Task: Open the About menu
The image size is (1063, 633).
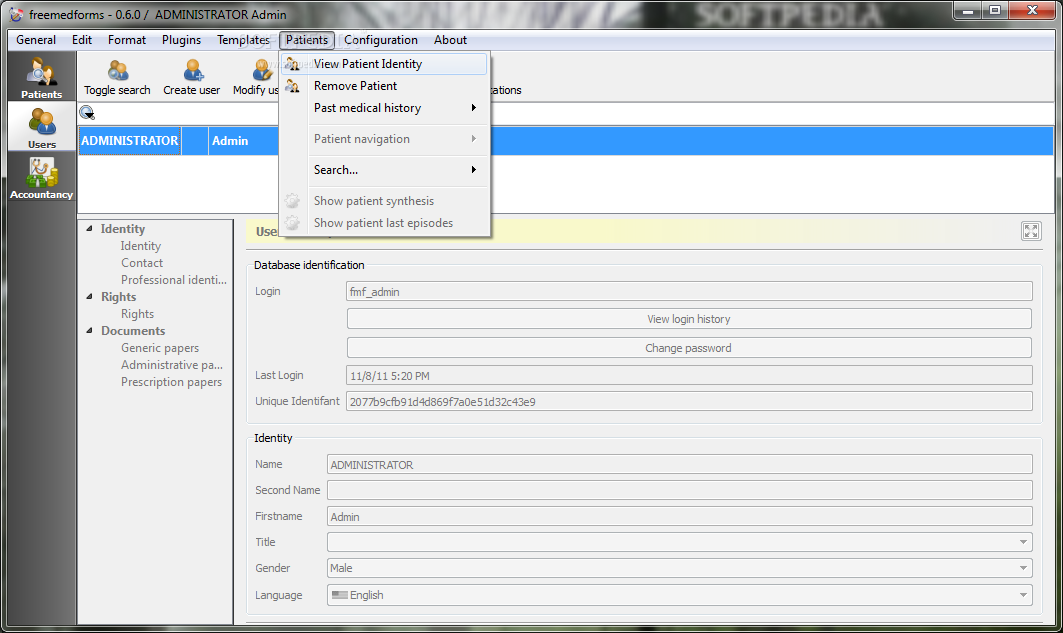Action: click(450, 40)
